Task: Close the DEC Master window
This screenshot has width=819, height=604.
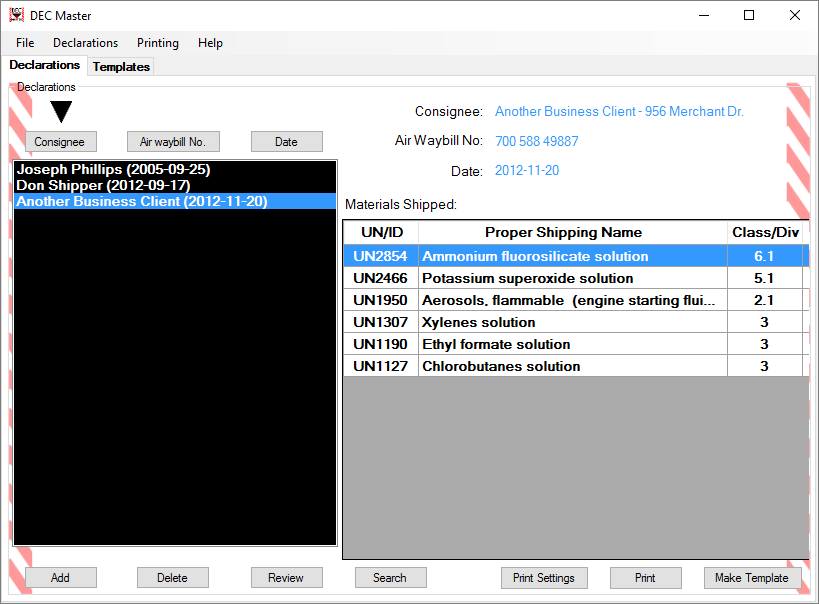Action: tap(795, 15)
